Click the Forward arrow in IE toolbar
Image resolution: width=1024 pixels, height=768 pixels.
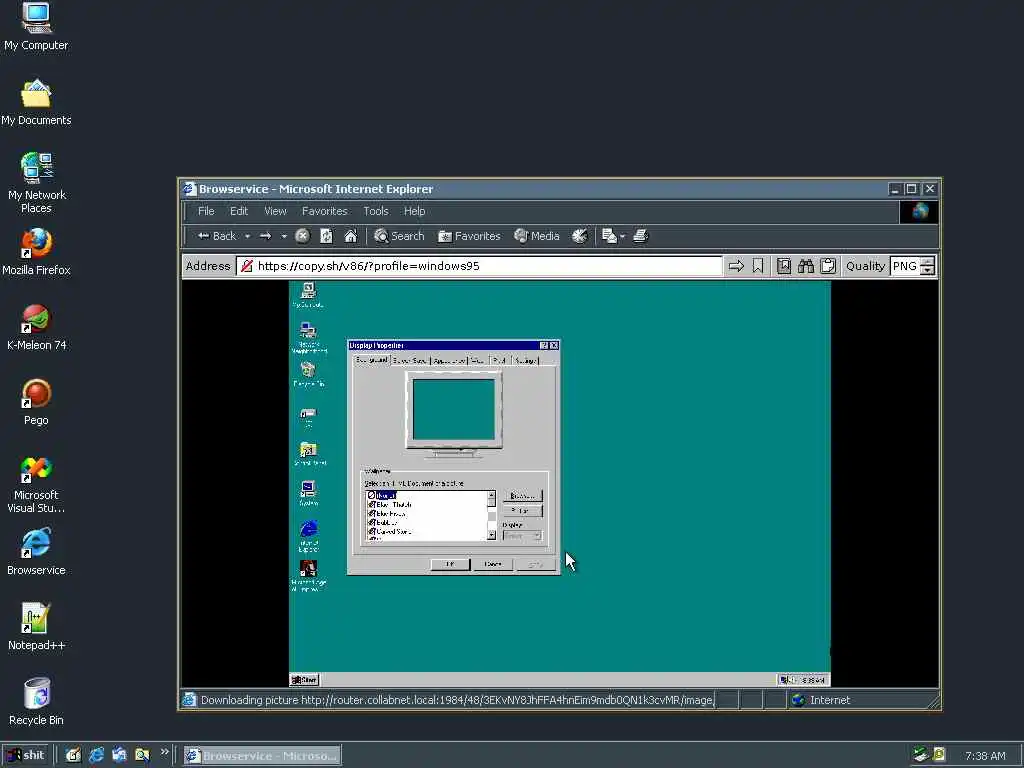click(265, 236)
